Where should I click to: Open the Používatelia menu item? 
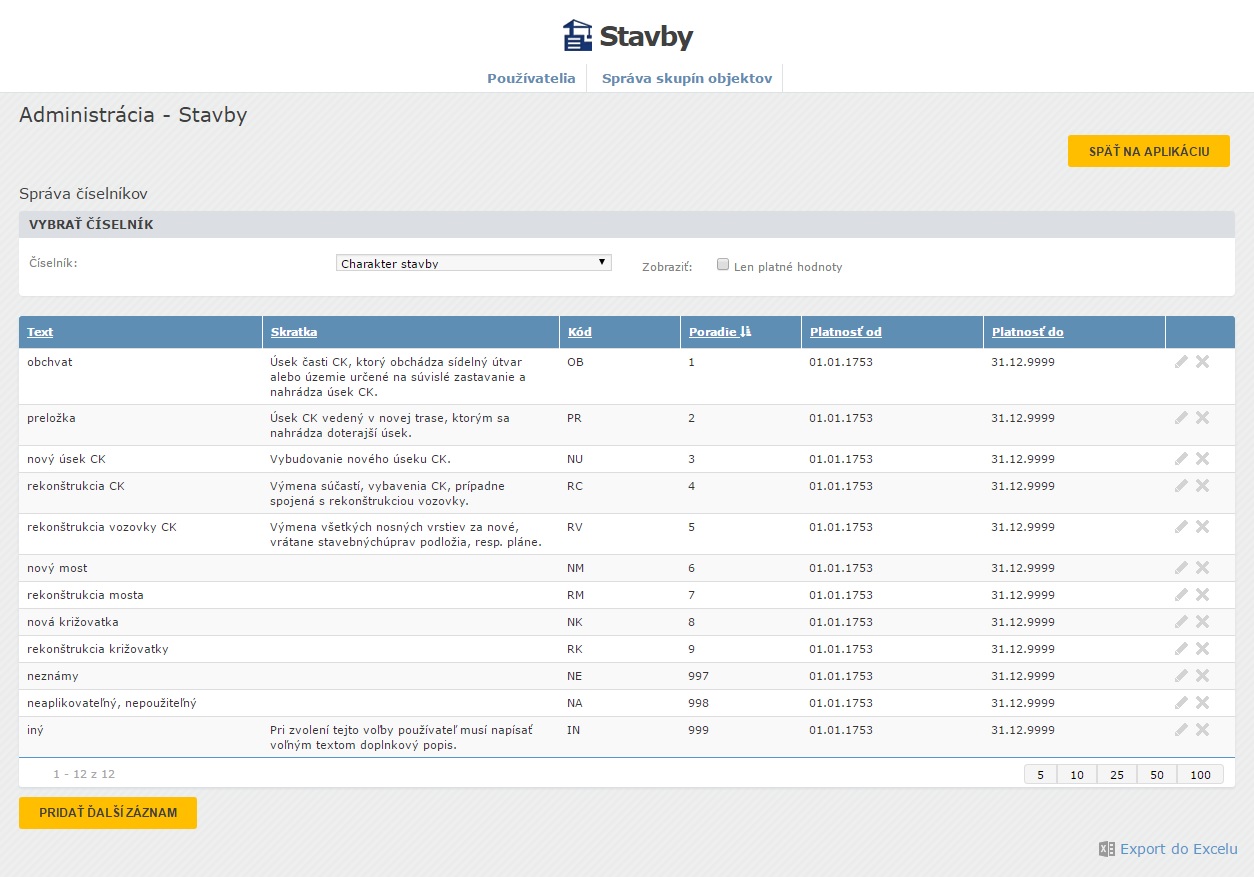click(531, 78)
